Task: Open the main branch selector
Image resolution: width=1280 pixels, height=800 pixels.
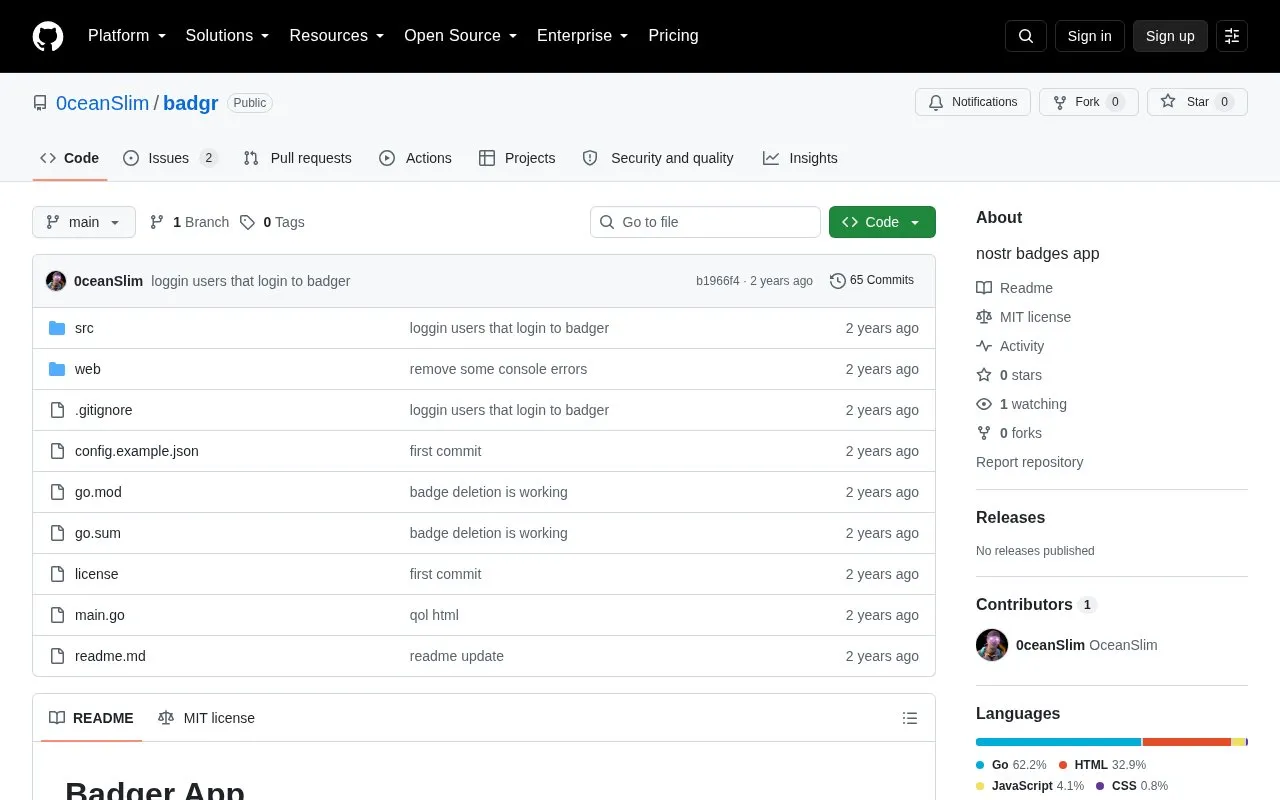Action: click(x=84, y=222)
